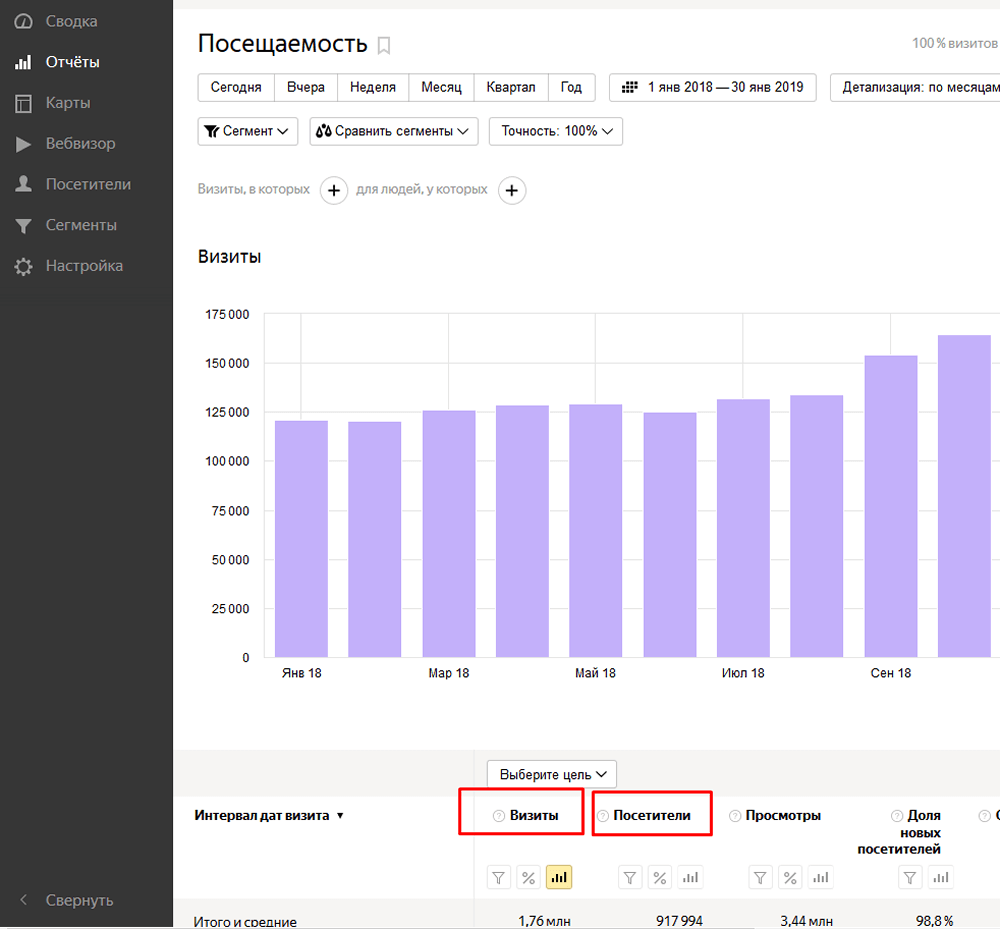1000x929 pixels.
Task: Click the filter icon under Визиты
Action: click(x=499, y=877)
